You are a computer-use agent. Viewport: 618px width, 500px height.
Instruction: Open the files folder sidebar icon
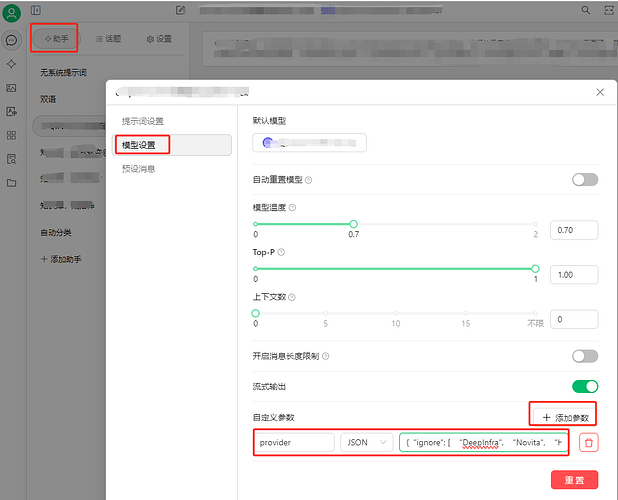pos(11,183)
